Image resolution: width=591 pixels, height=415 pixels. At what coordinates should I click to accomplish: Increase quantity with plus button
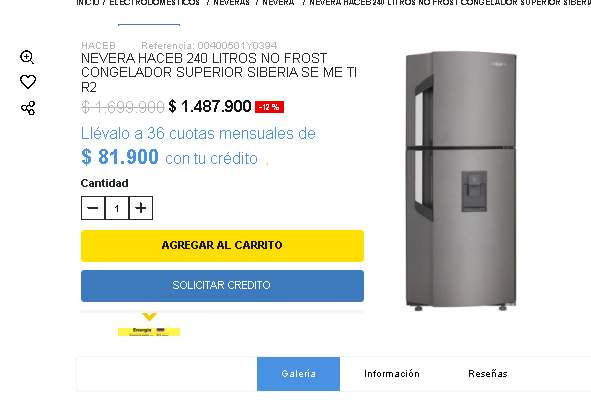(x=141, y=208)
